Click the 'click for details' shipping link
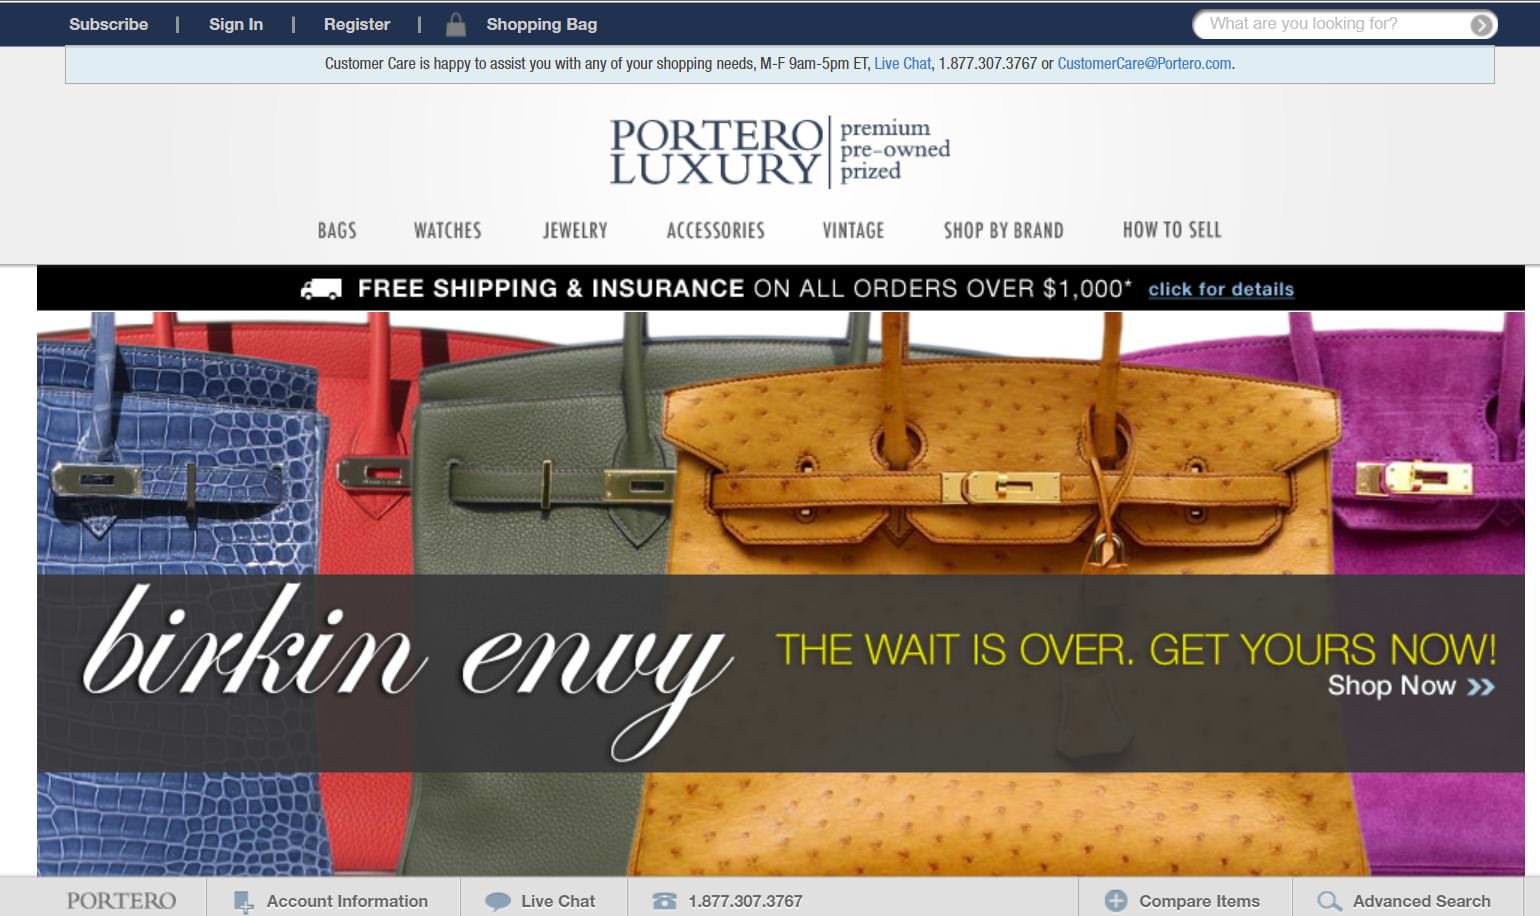The width and height of the screenshot is (1540, 916). pos(1221,290)
